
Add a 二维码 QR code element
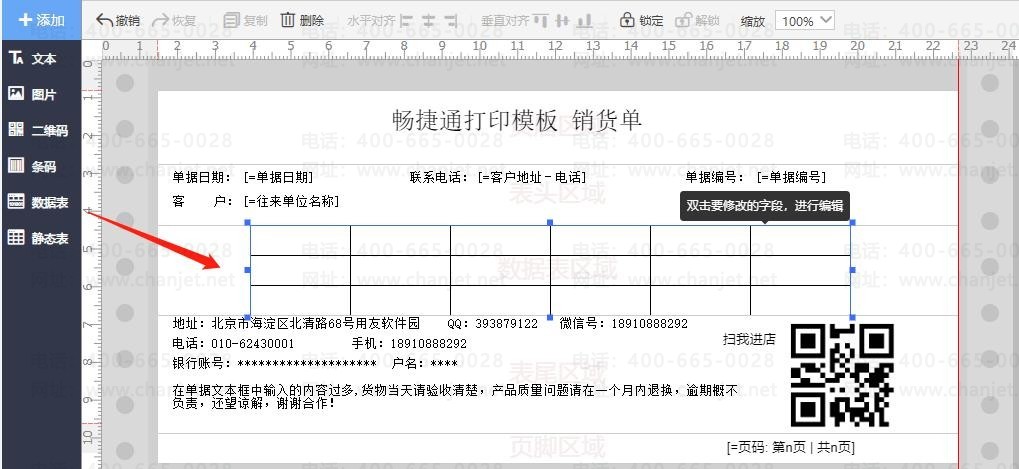coord(38,130)
